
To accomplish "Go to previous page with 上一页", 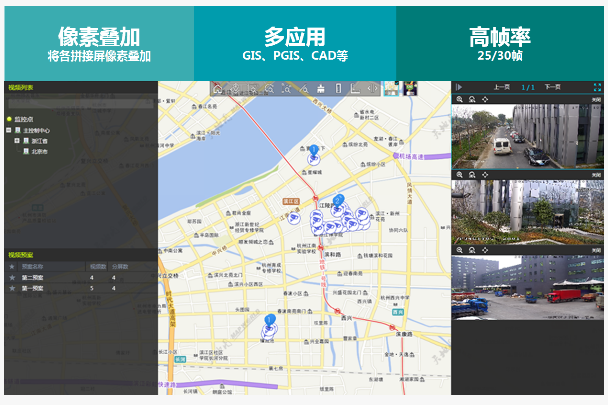I will point(503,88).
